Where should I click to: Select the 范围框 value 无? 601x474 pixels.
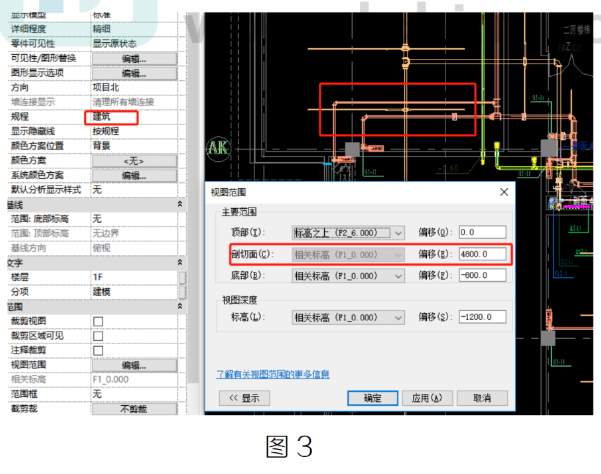[x=97, y=394]
